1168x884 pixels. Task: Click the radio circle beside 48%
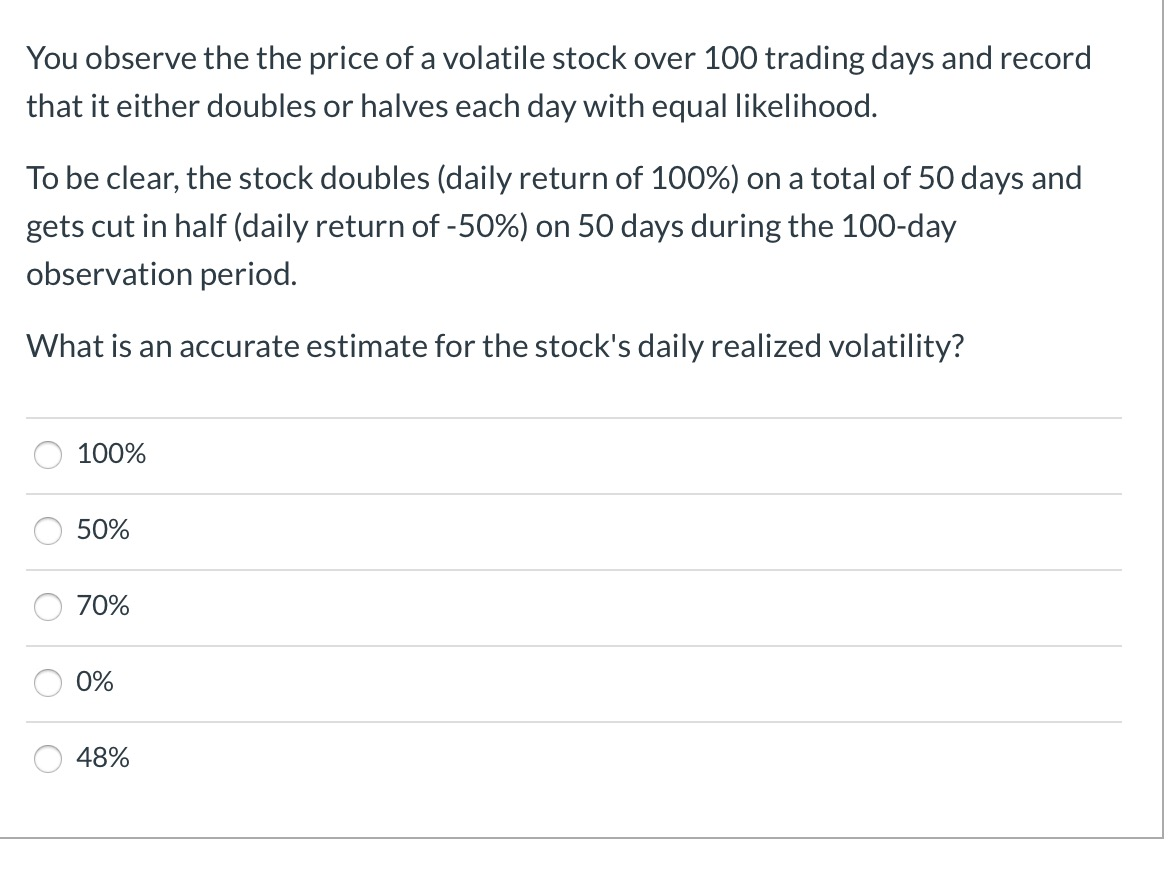point(47,759)
